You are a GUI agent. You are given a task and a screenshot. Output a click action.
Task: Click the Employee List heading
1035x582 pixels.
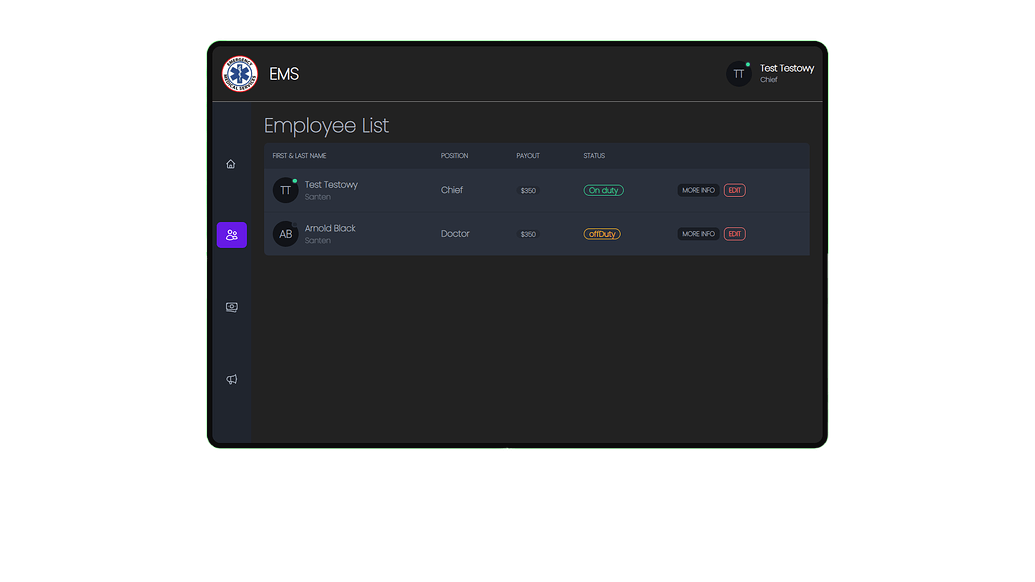[x=327, y=125]
